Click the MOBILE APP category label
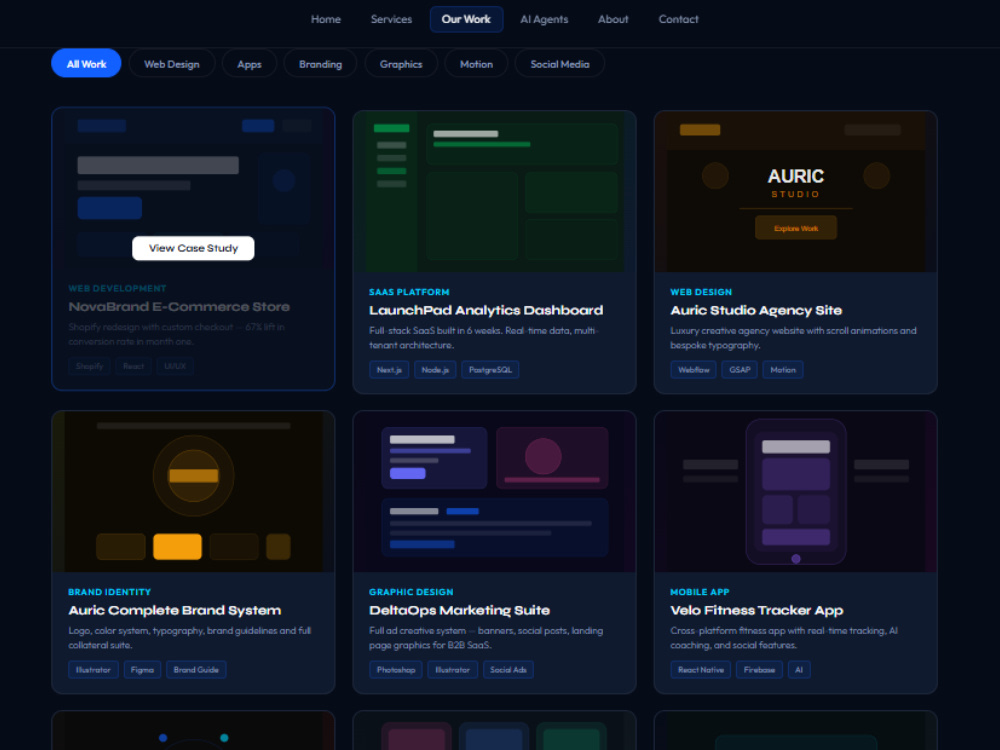 coord(700,592)
